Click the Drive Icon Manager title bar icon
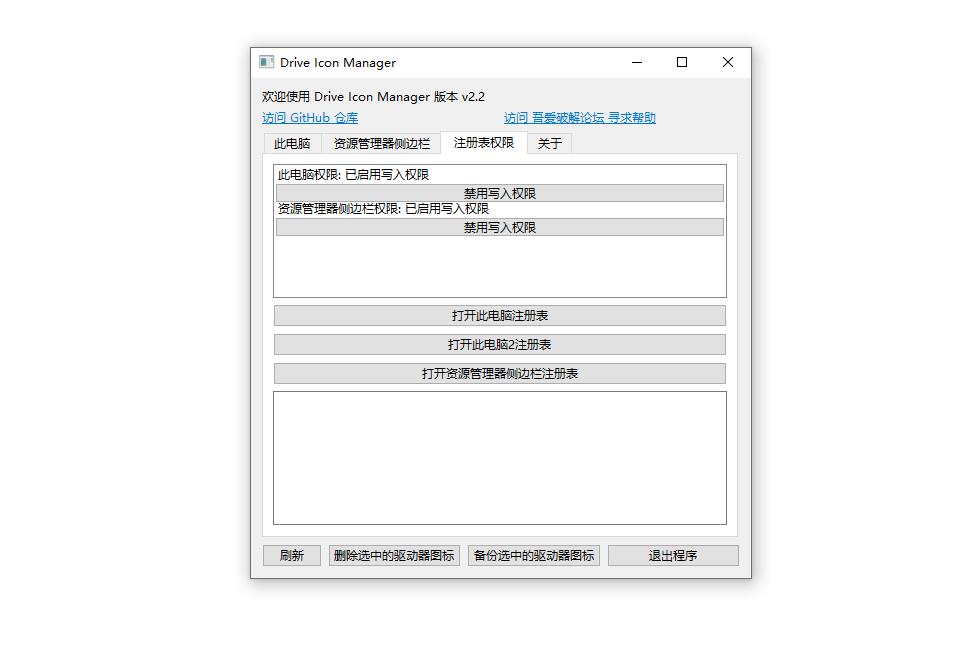The width and height of the screenshot is (980, 661). pos(266,62)
